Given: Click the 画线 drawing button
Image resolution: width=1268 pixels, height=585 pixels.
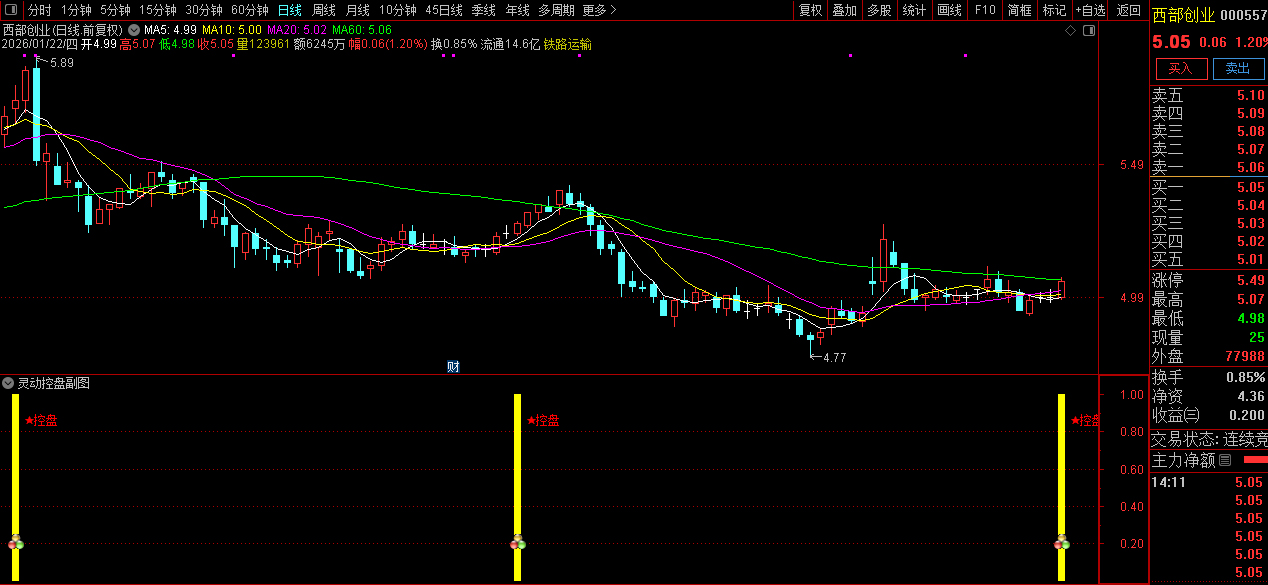Looking at the screenshot, I should tap(949, 10).
